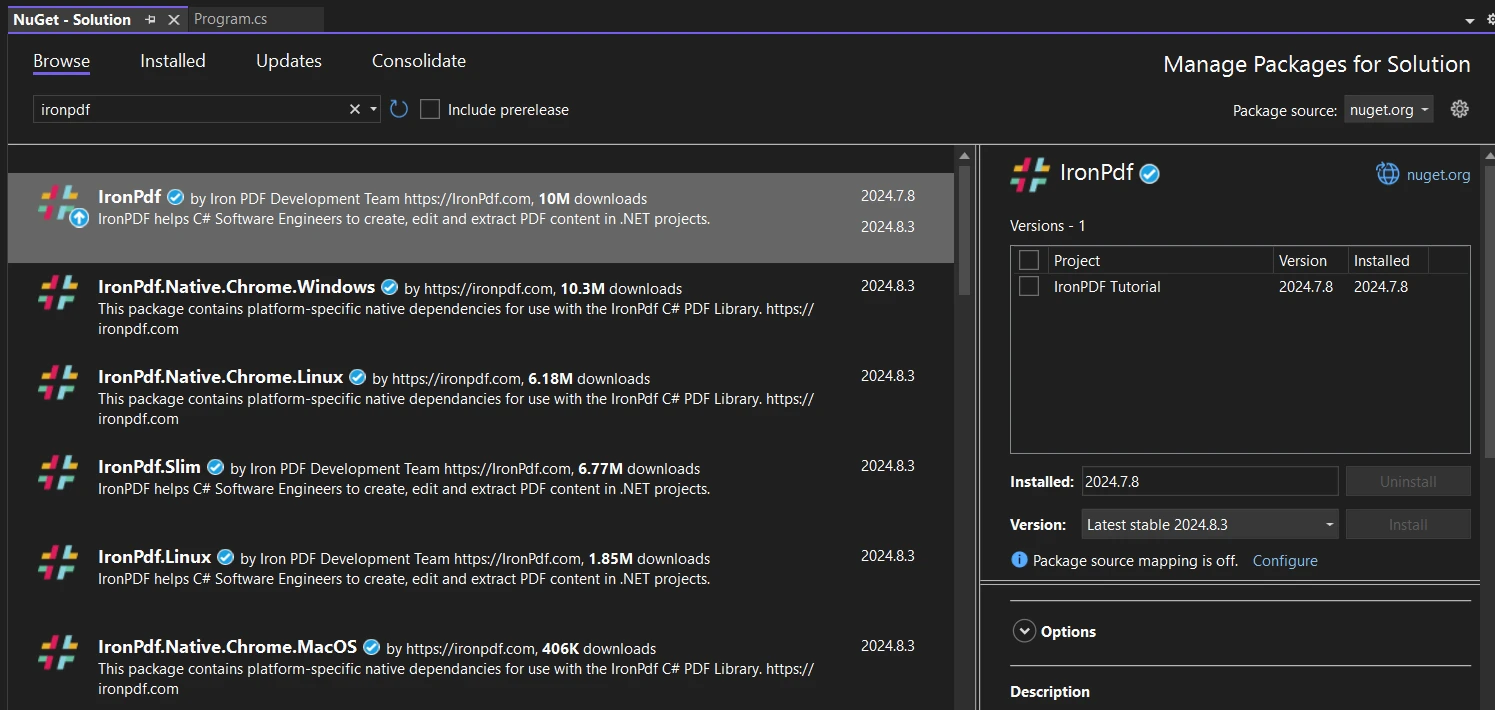The image size is (1495, 710).
Task: Open the NuGet settings gear icon
Action: [x=1460, y=109]
